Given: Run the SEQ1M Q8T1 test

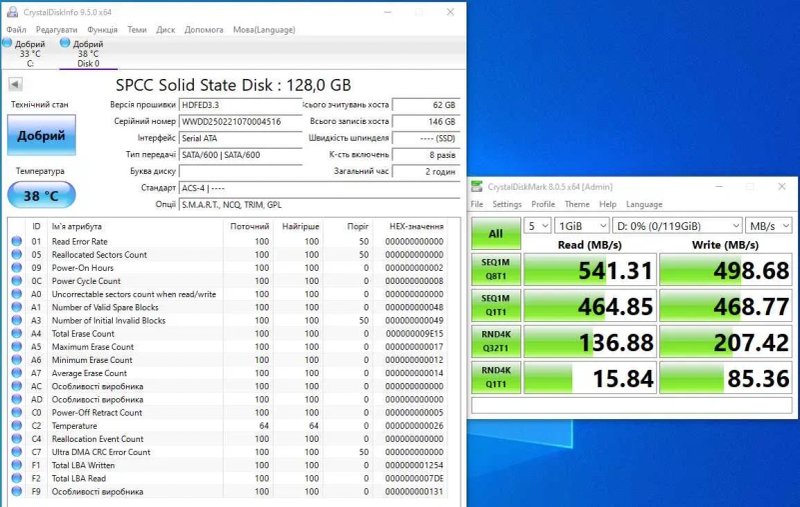Looking at the screenshot, I should (495, 269).
